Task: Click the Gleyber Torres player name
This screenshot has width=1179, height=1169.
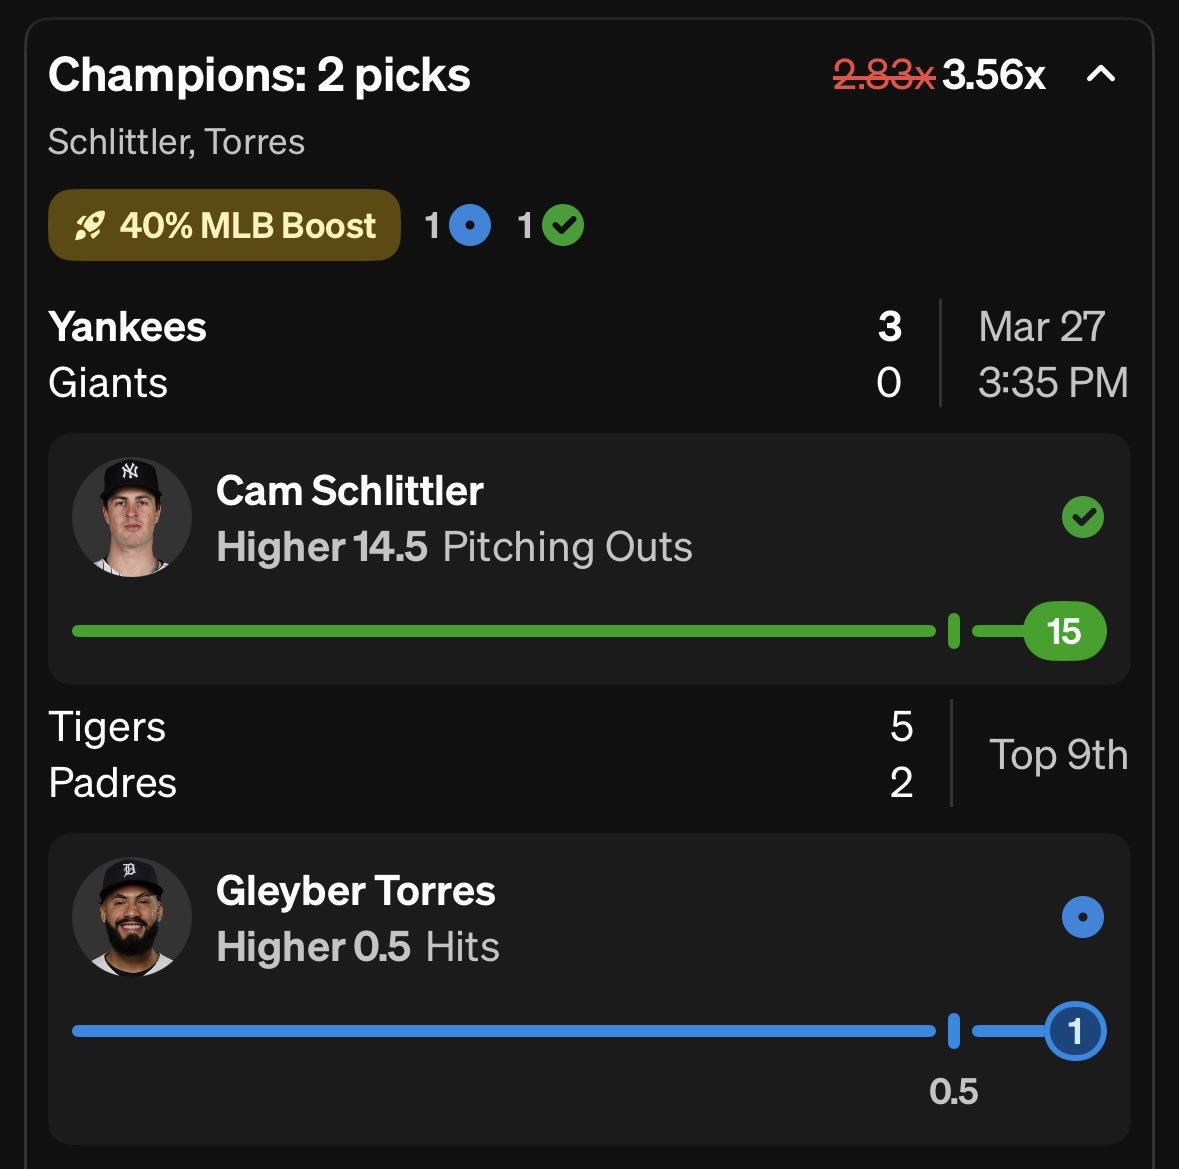Action: tap(355, 891)
